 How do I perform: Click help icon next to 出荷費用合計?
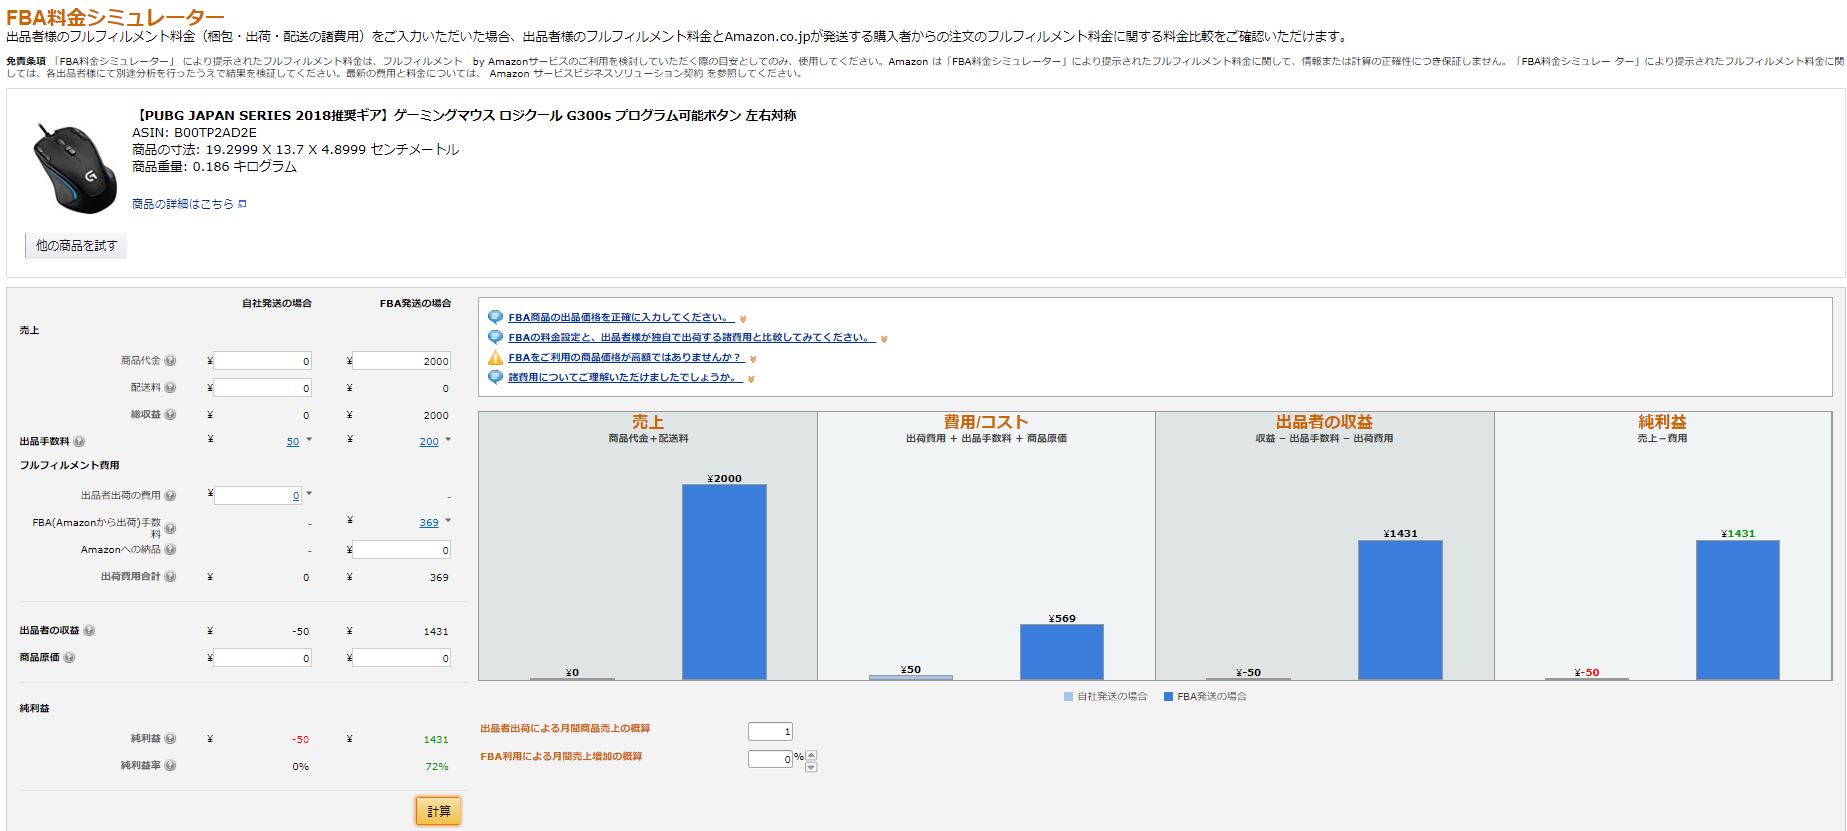point(170,577)
